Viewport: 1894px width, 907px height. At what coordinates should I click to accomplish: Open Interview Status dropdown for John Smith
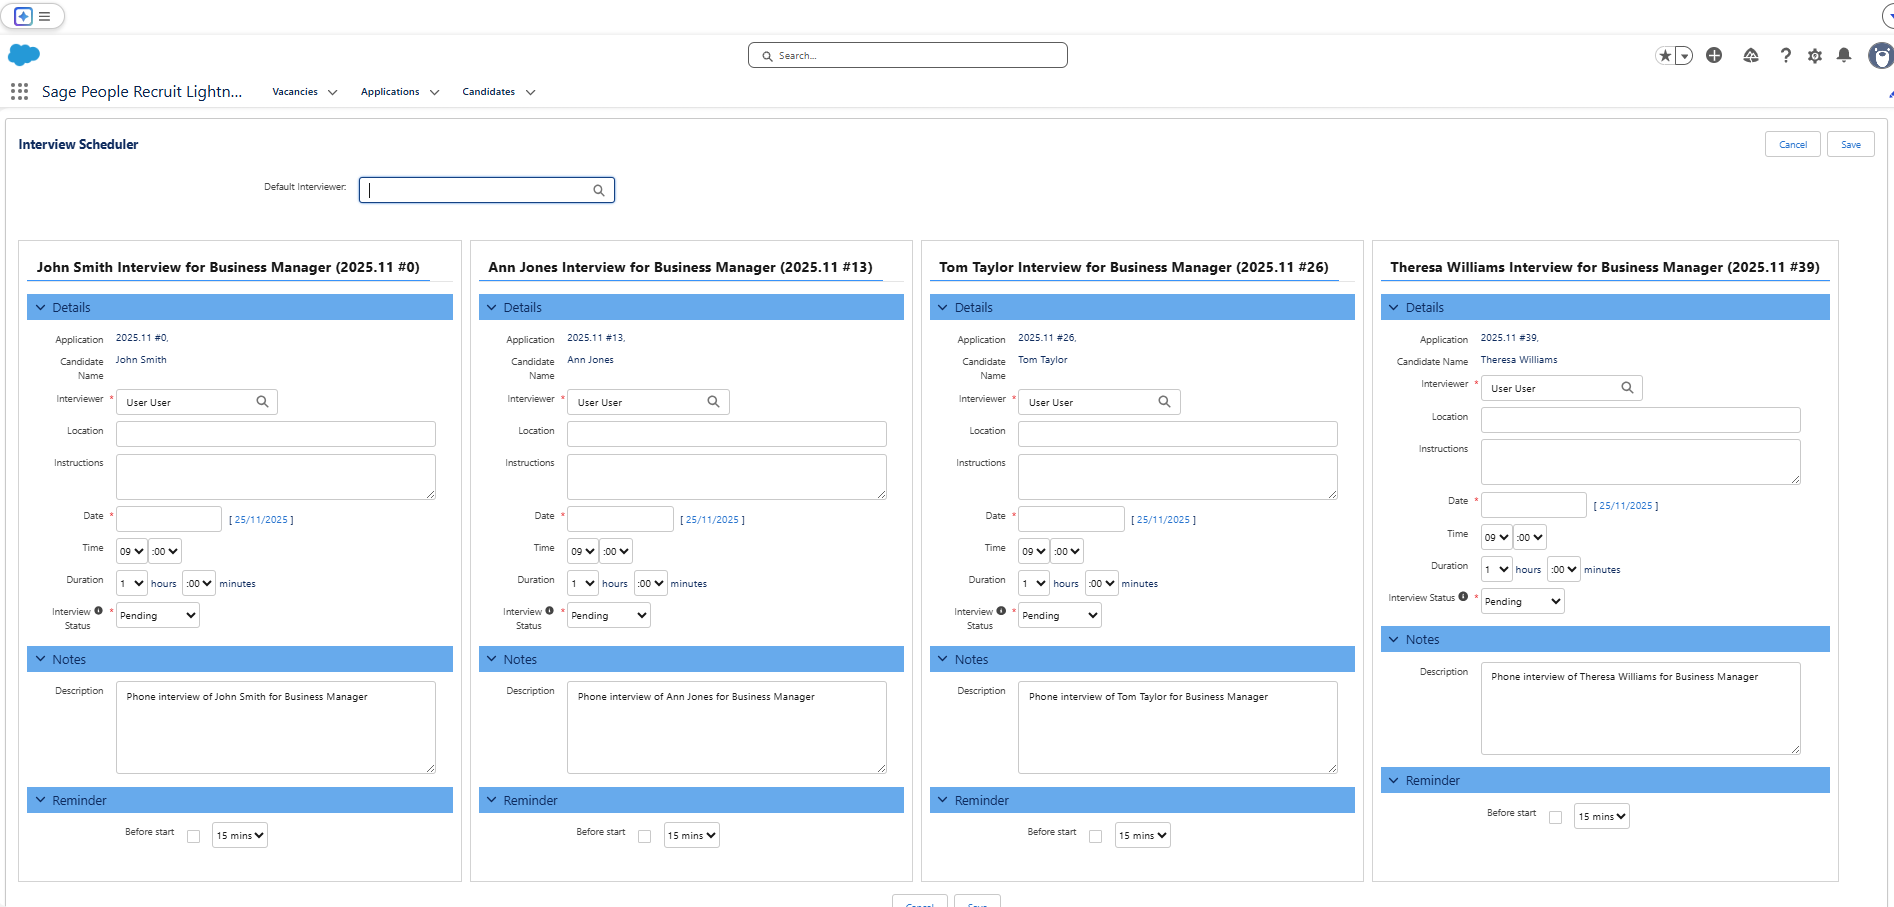click(158, 616)
